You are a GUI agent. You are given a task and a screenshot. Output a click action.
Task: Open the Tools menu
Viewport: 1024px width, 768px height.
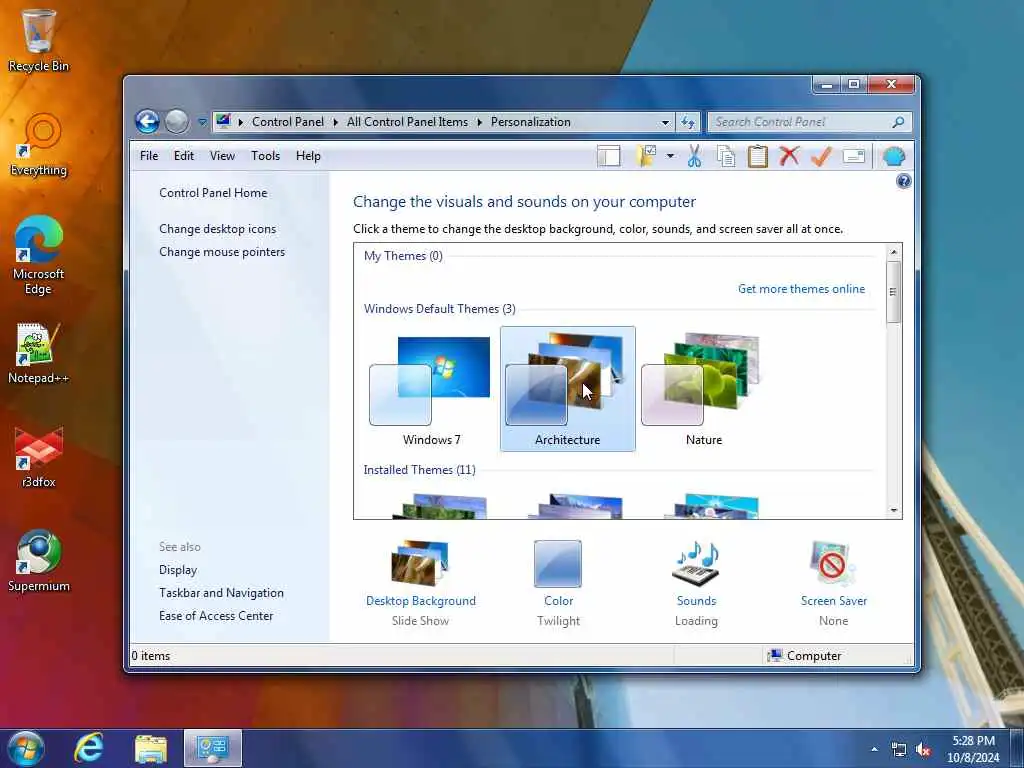[x=265, y=155]
